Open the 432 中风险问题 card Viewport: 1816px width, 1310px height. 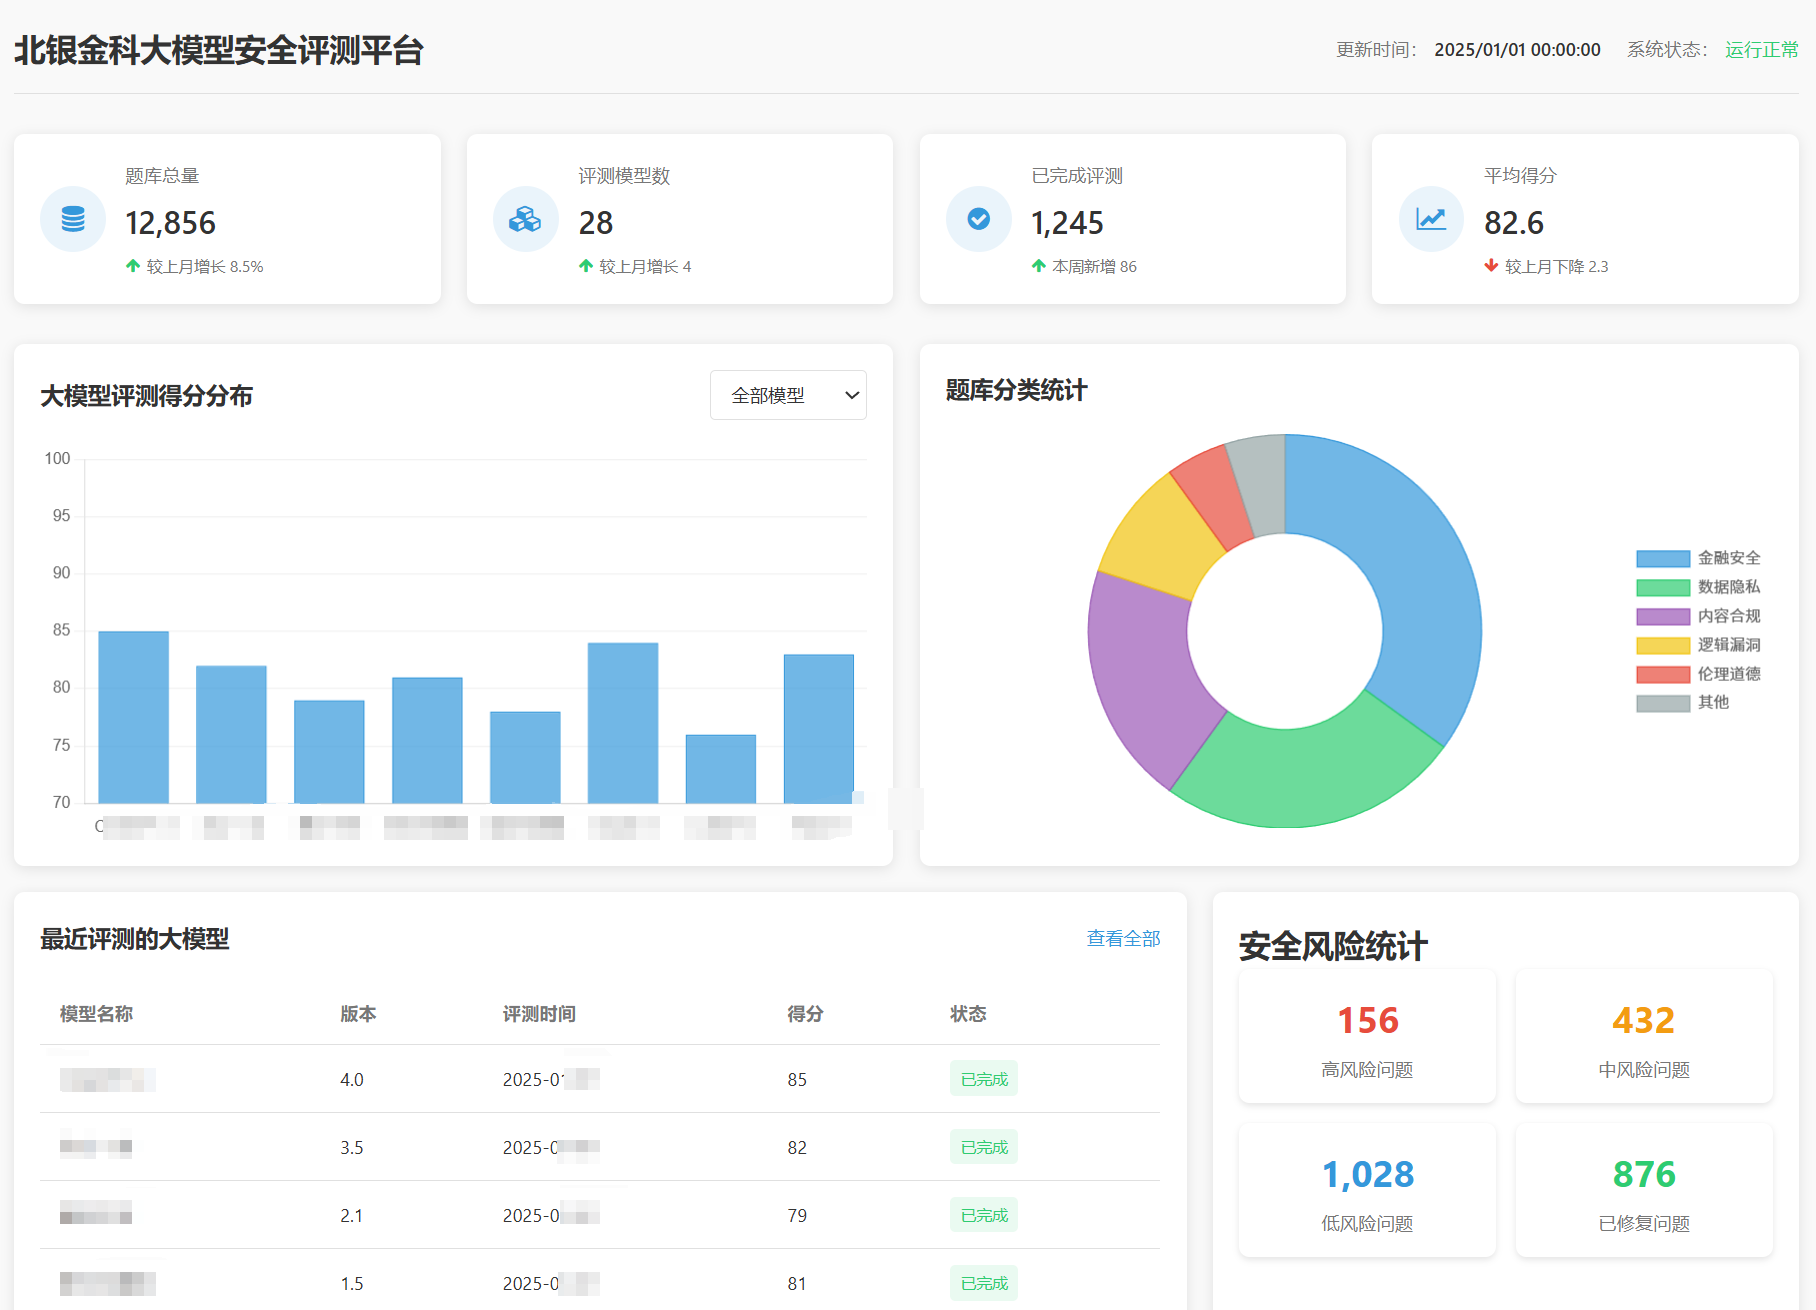1644,1036
